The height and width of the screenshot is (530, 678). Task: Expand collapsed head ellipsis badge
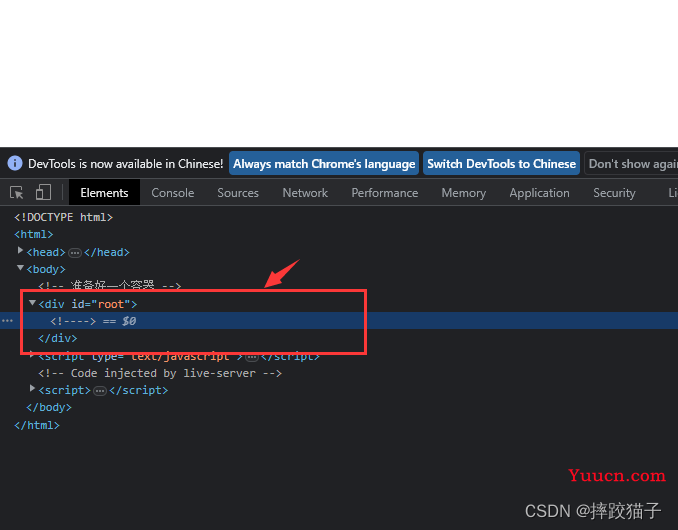point(75,253)
